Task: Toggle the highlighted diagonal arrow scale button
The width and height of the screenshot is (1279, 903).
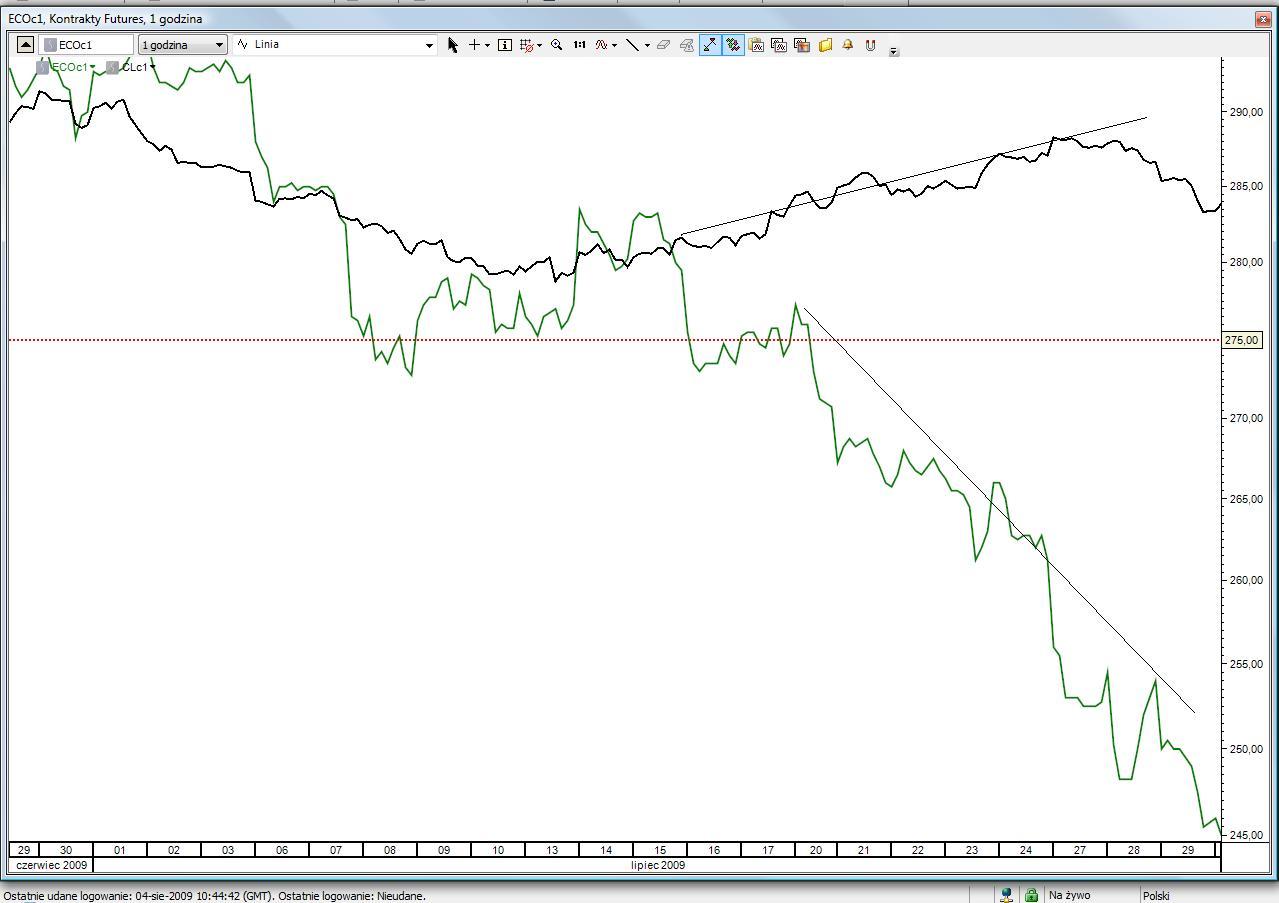Action: click(x=710, y=45)
